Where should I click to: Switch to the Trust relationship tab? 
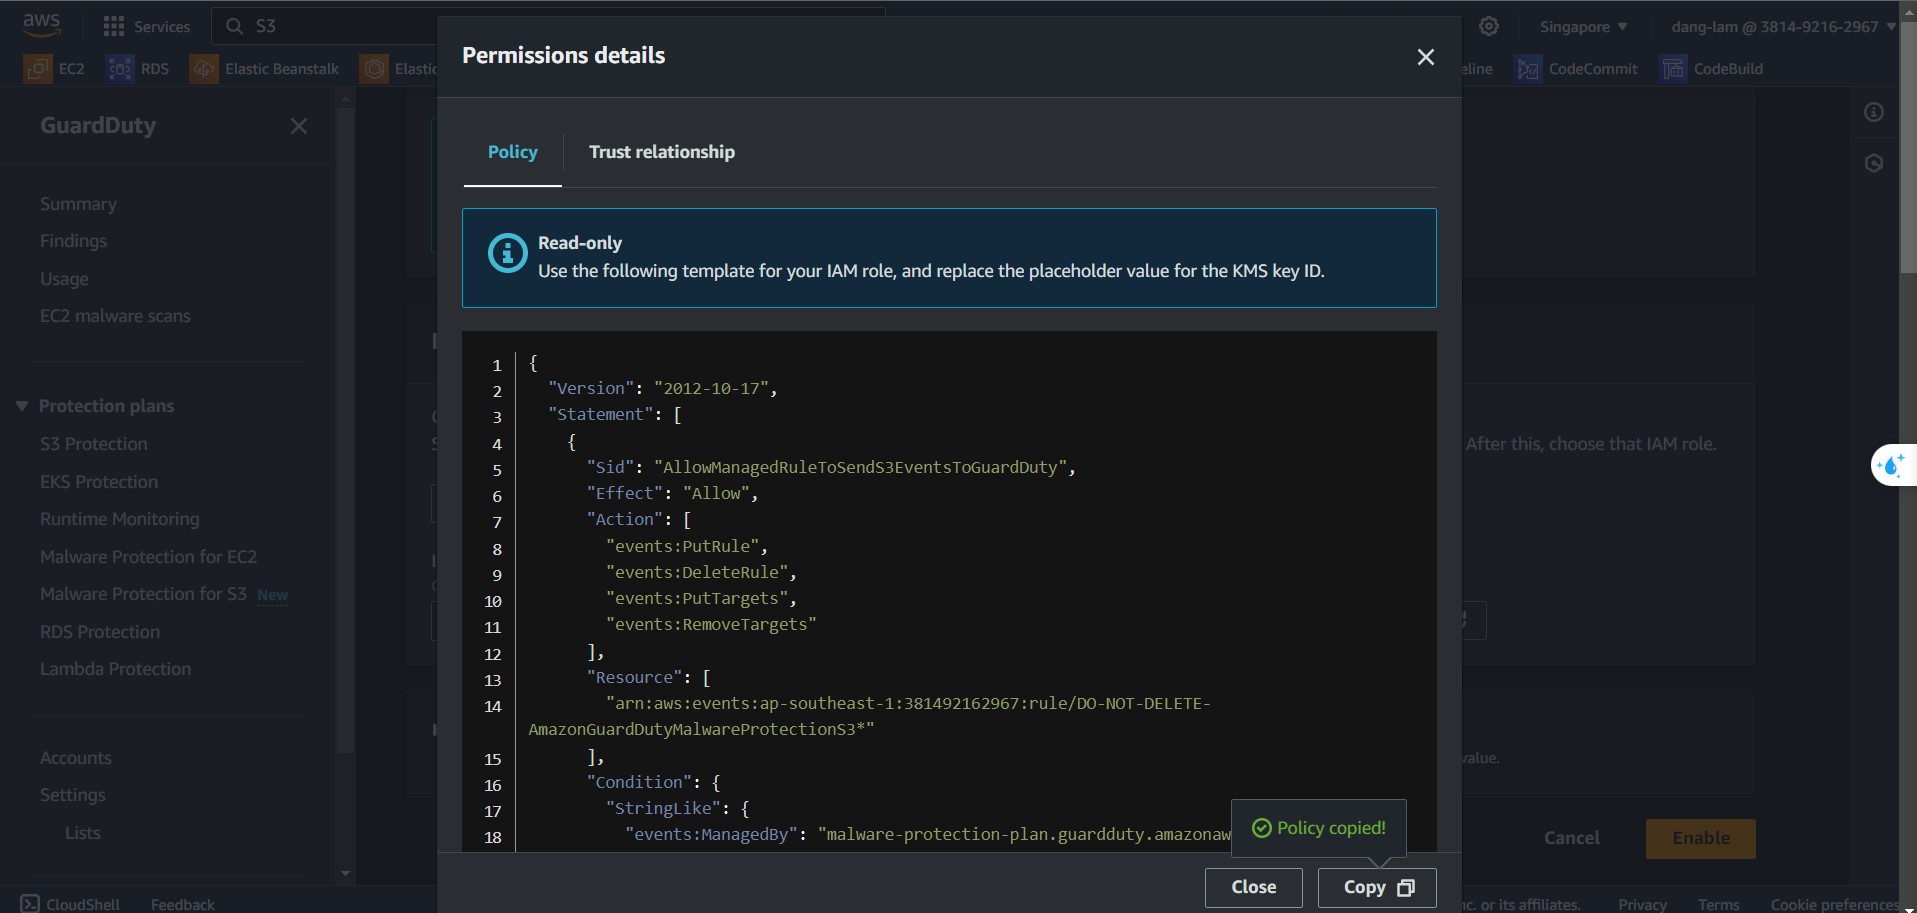pos(661,152)
